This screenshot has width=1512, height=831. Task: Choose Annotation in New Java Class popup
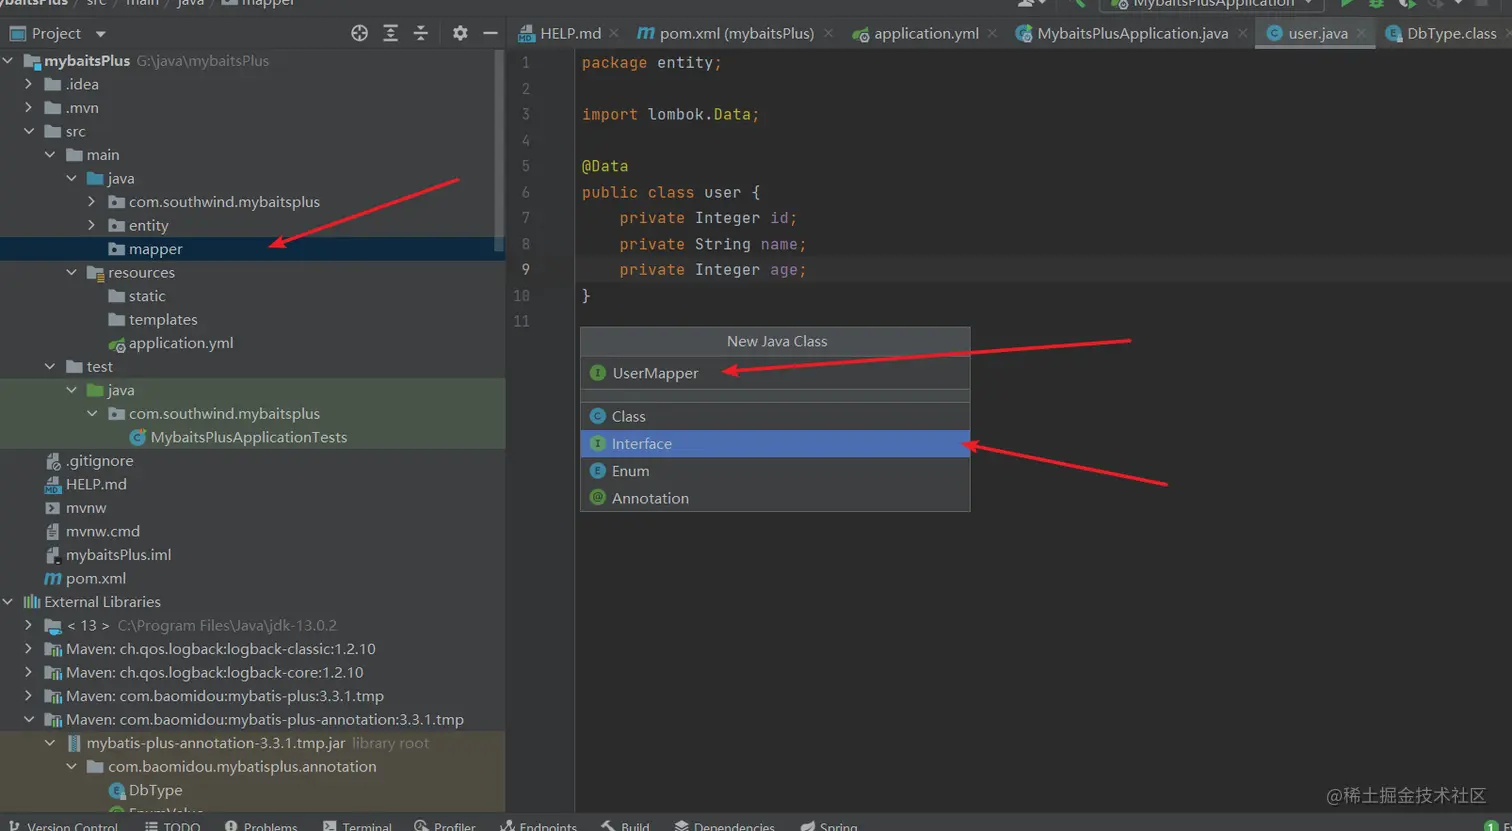[x=775, y=498]
